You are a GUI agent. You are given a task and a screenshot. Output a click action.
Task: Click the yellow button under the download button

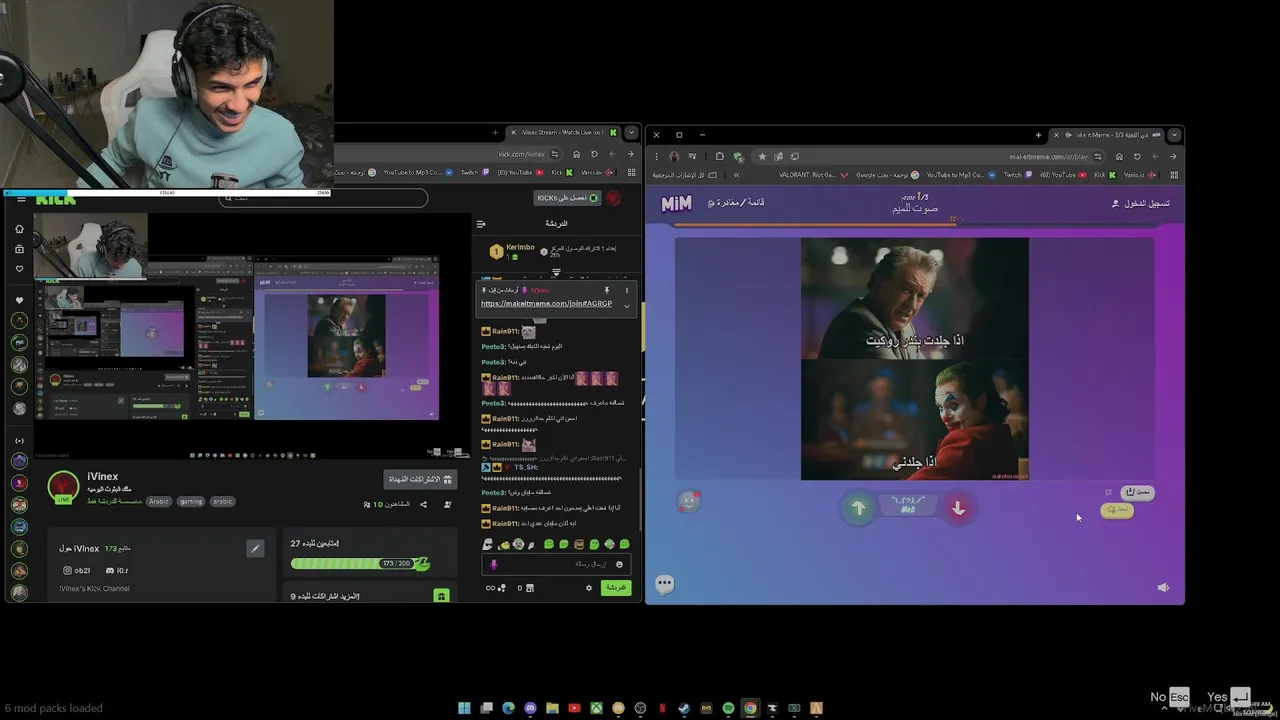coord(1117,510)
